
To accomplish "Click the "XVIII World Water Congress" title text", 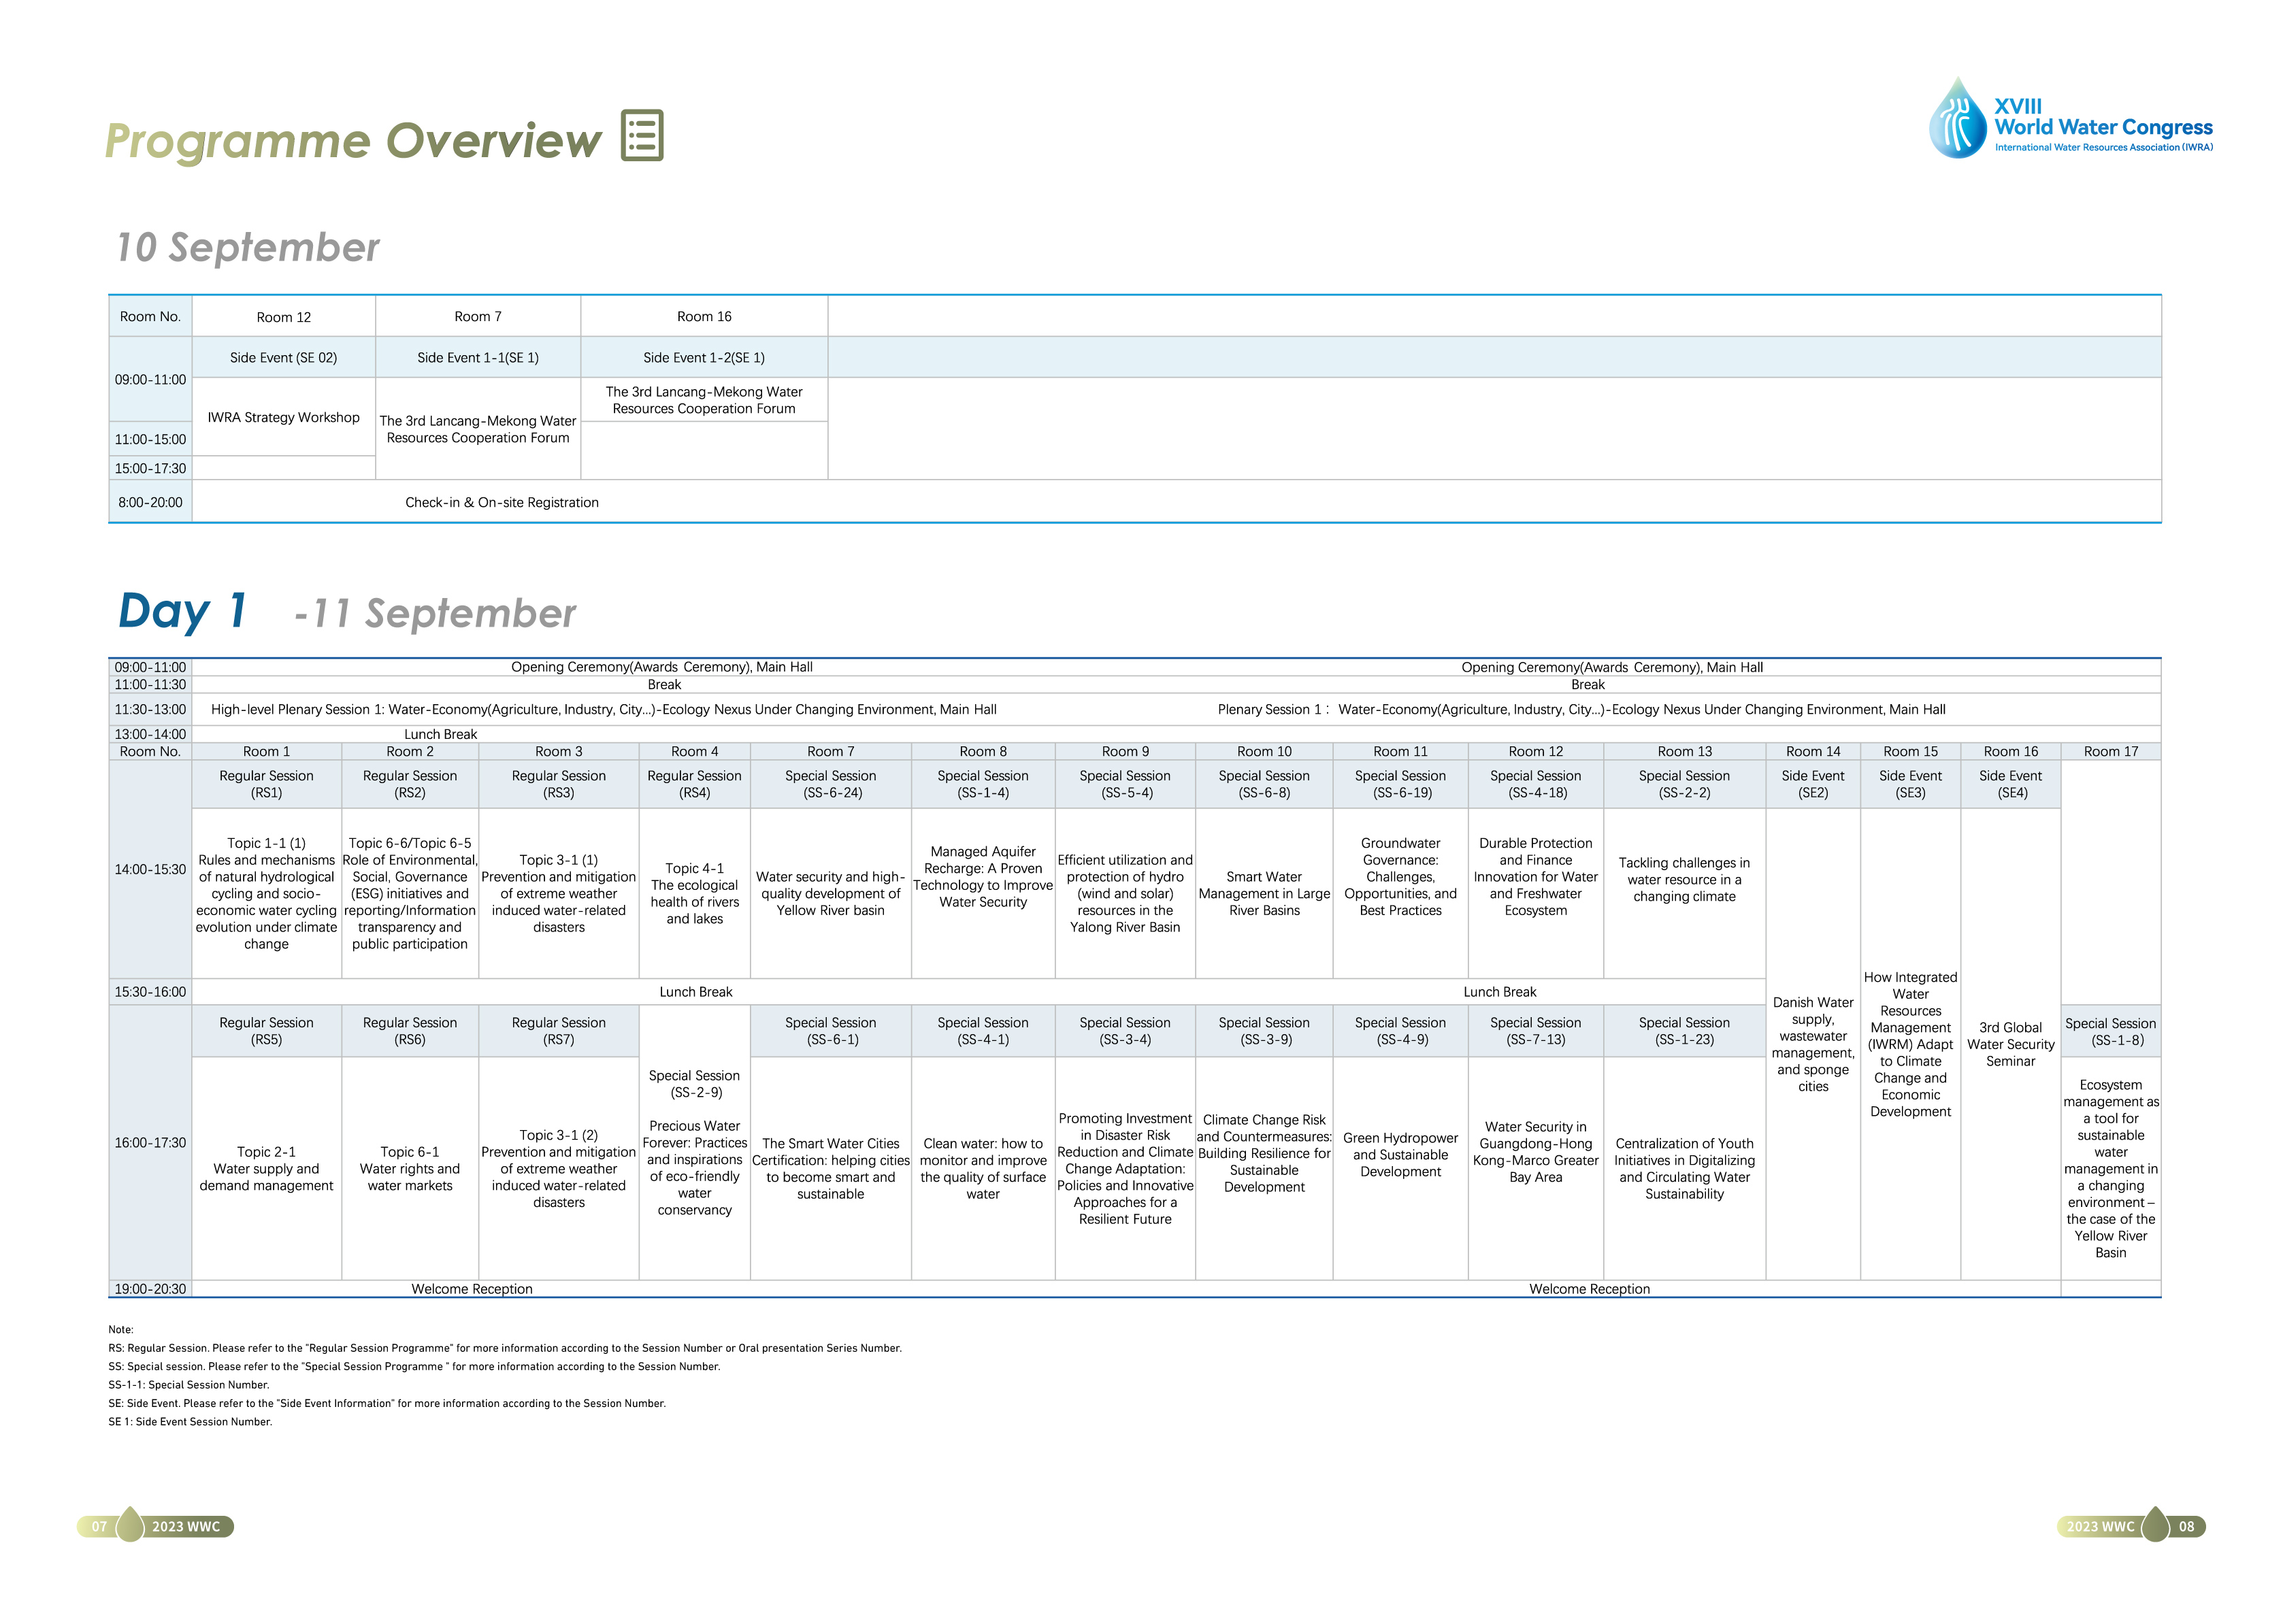I will pos(2103,117).
